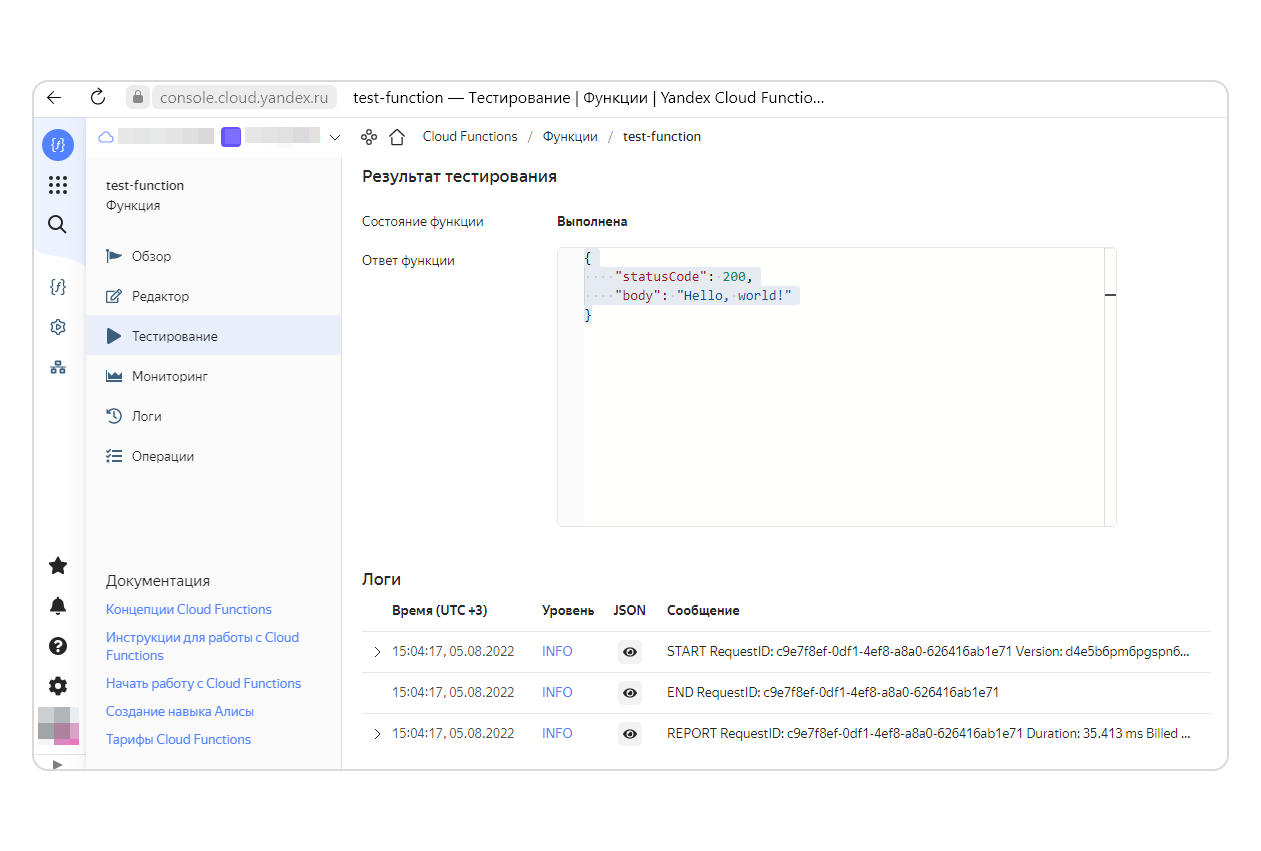
Task: Open link Создание навыка Алисы
Action: [180, 711]
